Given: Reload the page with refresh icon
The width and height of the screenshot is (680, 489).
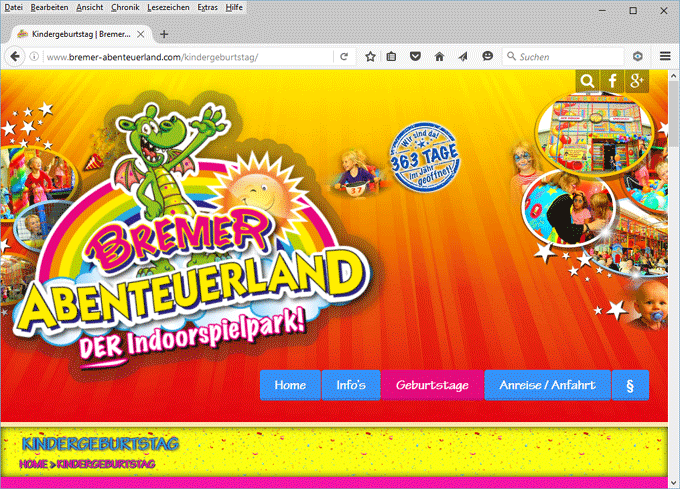Looking at the screenshot, I should (x=344, y=57).
